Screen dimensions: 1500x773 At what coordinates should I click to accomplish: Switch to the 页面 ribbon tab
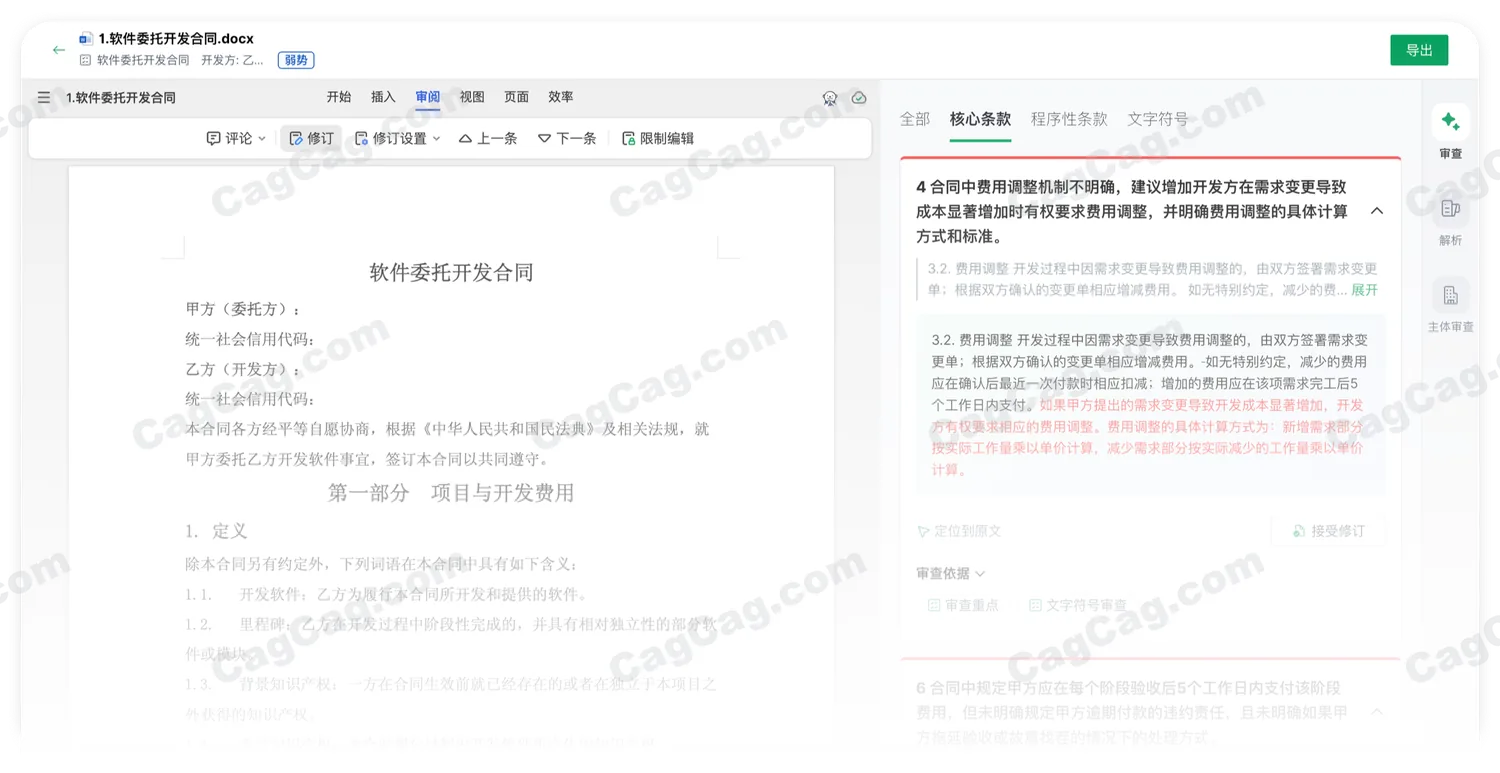click(516, 97)
